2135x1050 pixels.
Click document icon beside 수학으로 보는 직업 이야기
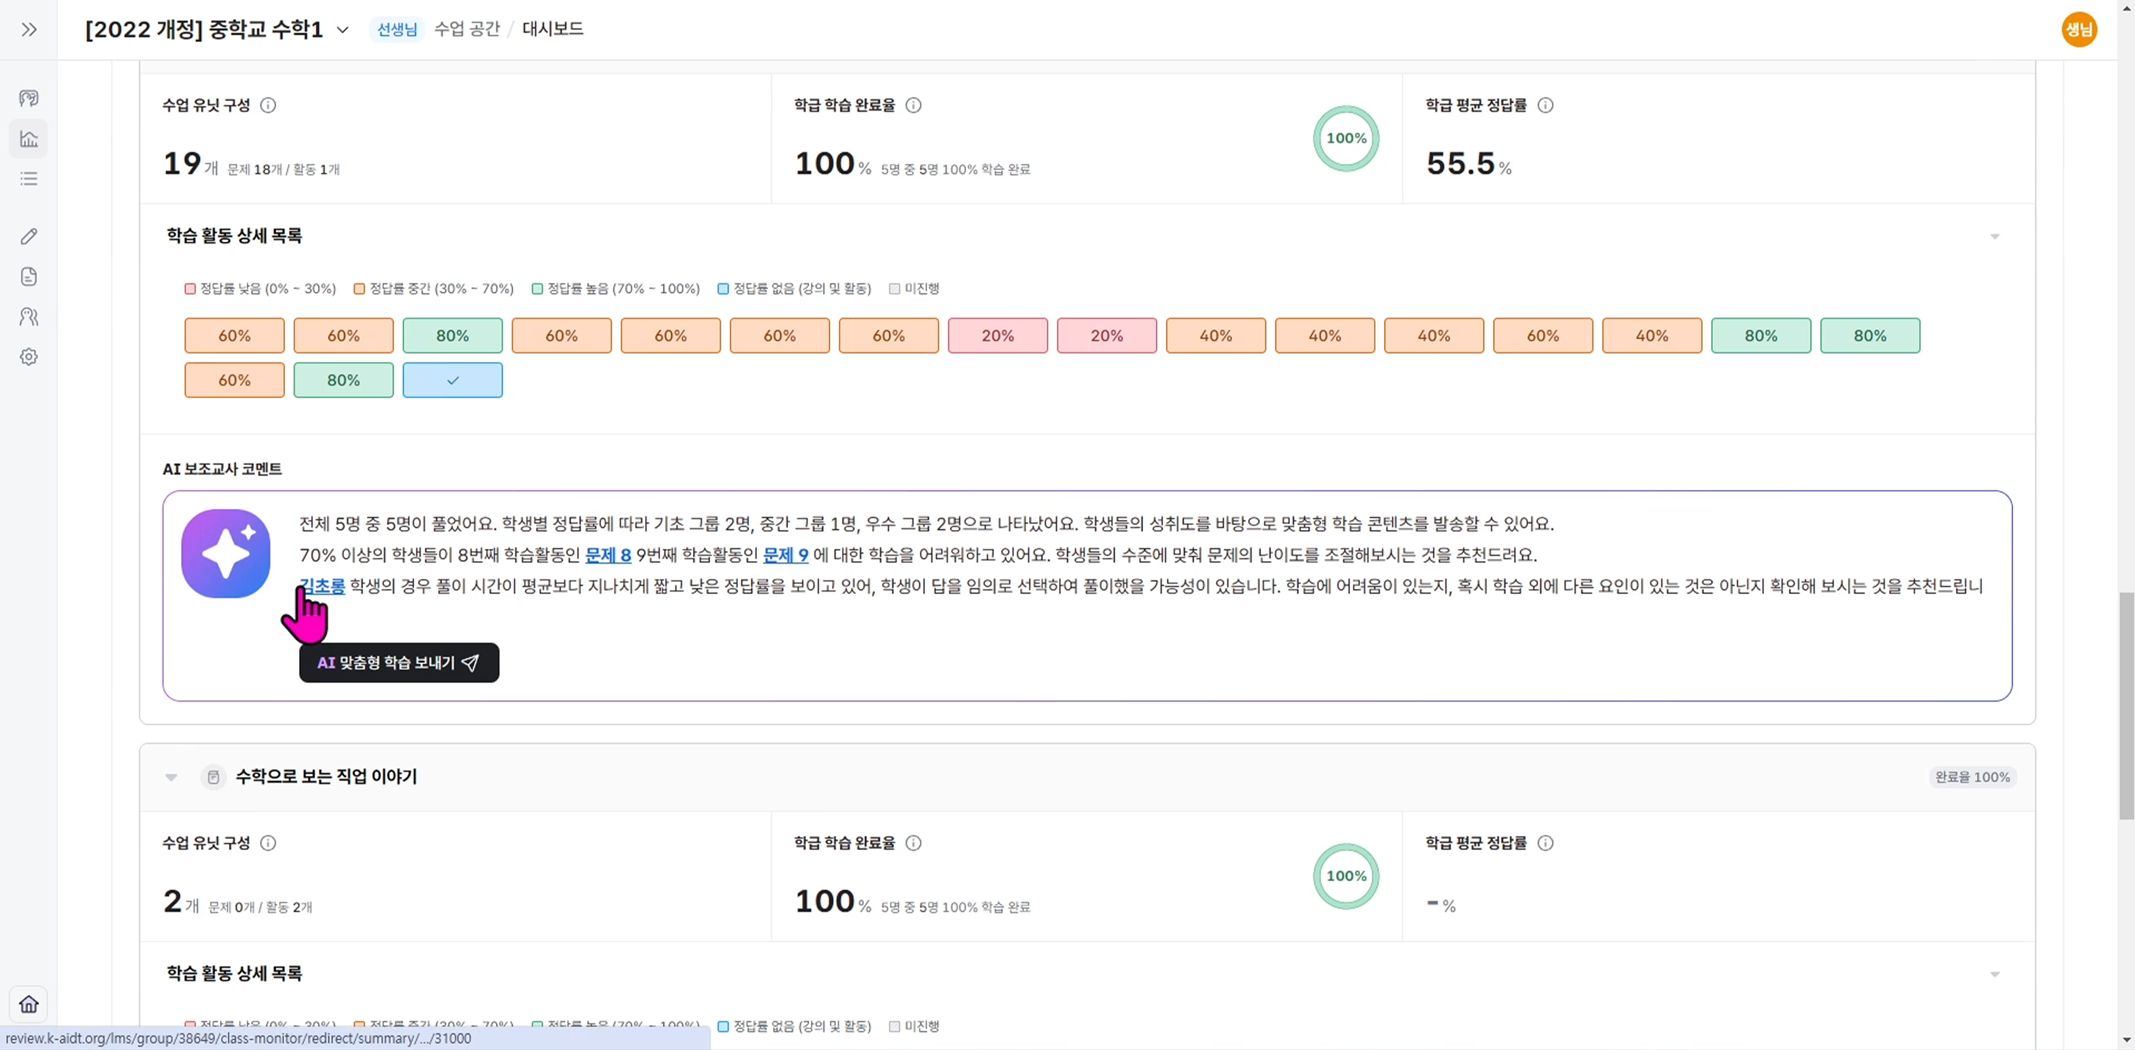(213, 777)
